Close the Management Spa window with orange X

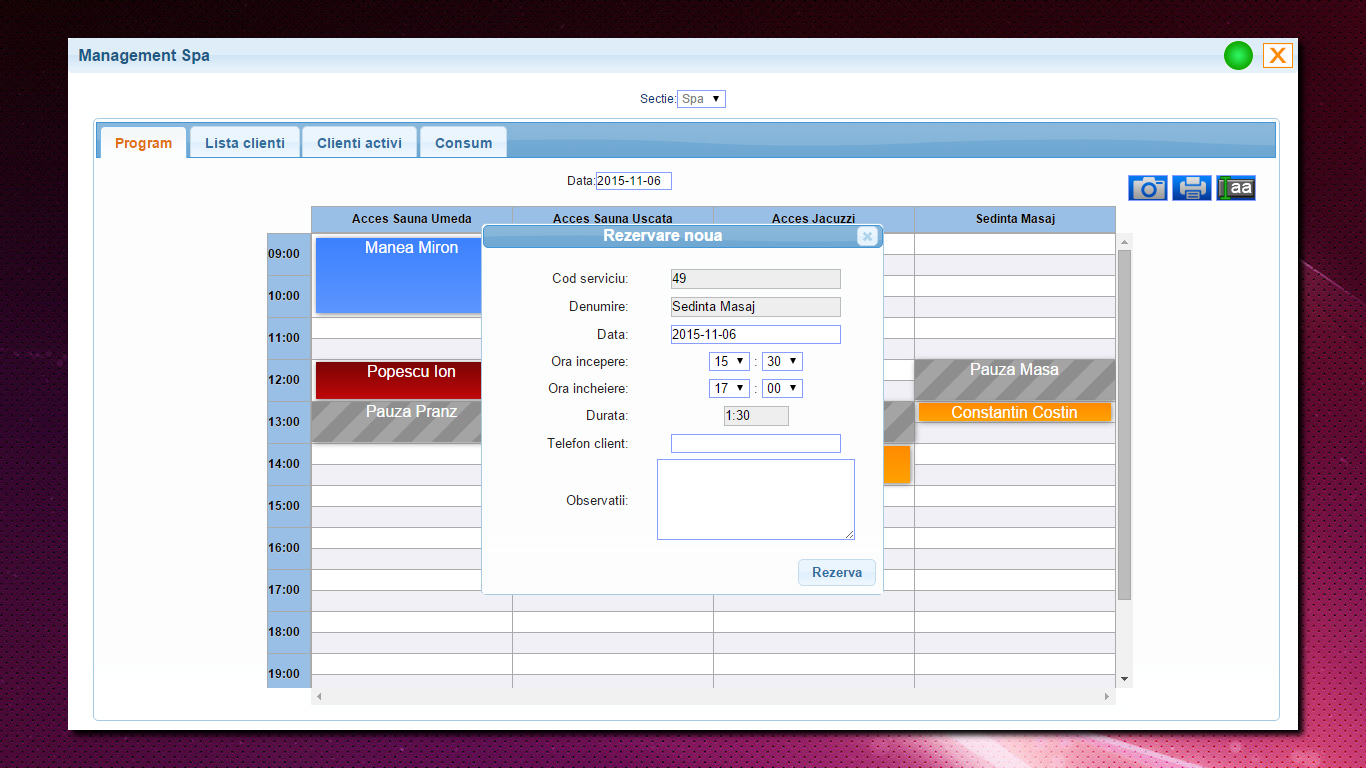[x=1277, y=56]
